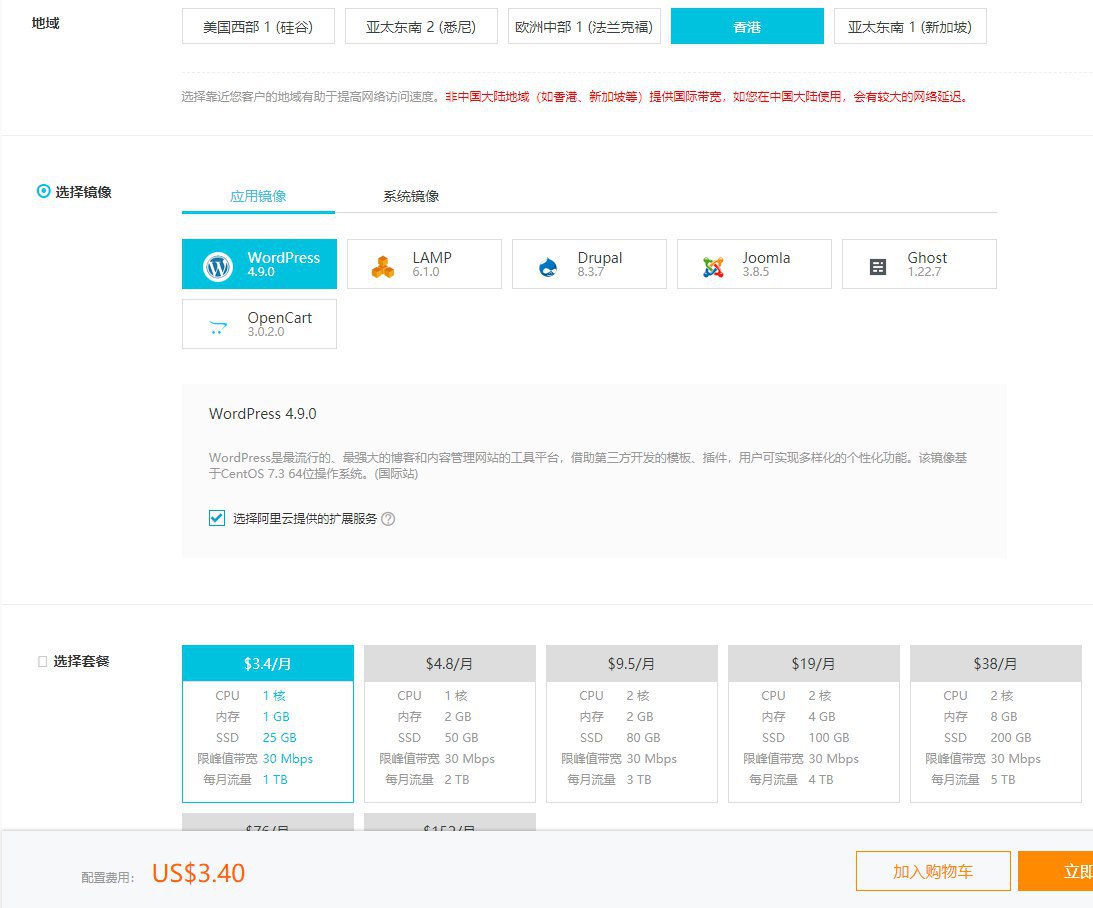Screen dimensions: 1093x908
Task: Select the WordPress 4.9.0 image icon
Action: pyautogui.click(x=218, y=266)
